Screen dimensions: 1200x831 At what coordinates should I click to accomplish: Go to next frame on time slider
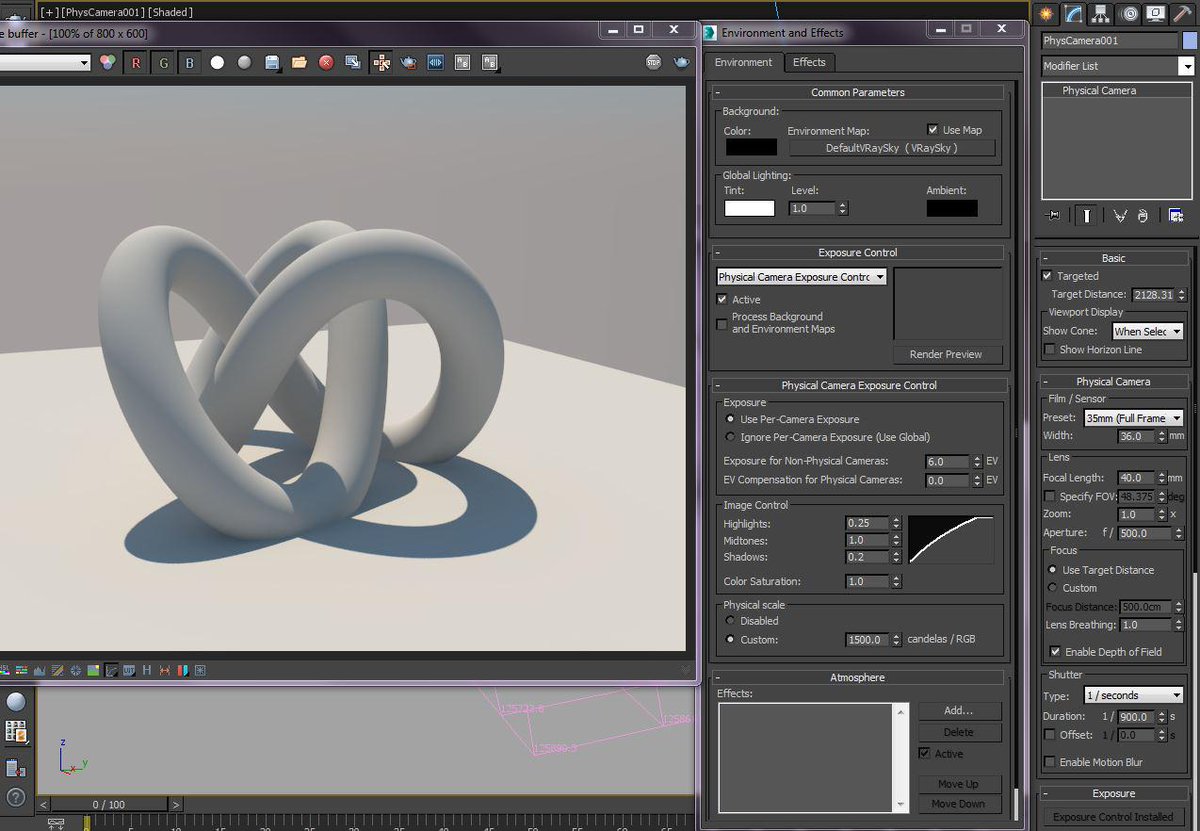click(x=176, y=804)
